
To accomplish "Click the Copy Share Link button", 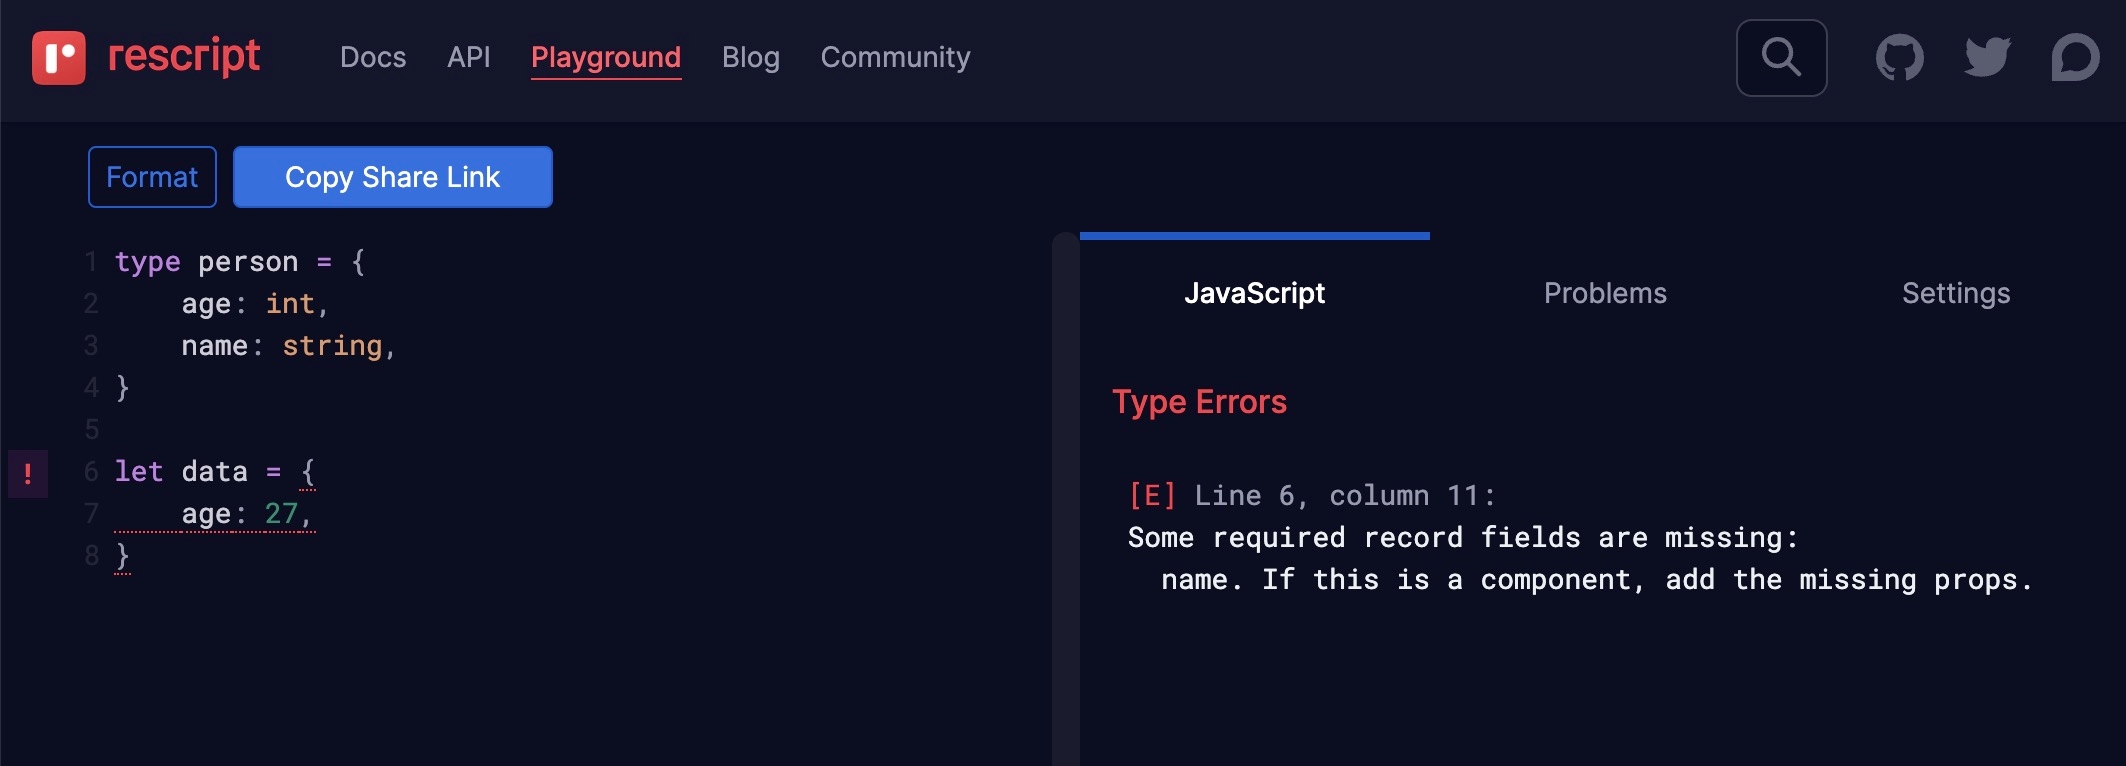I will point(392,177).
